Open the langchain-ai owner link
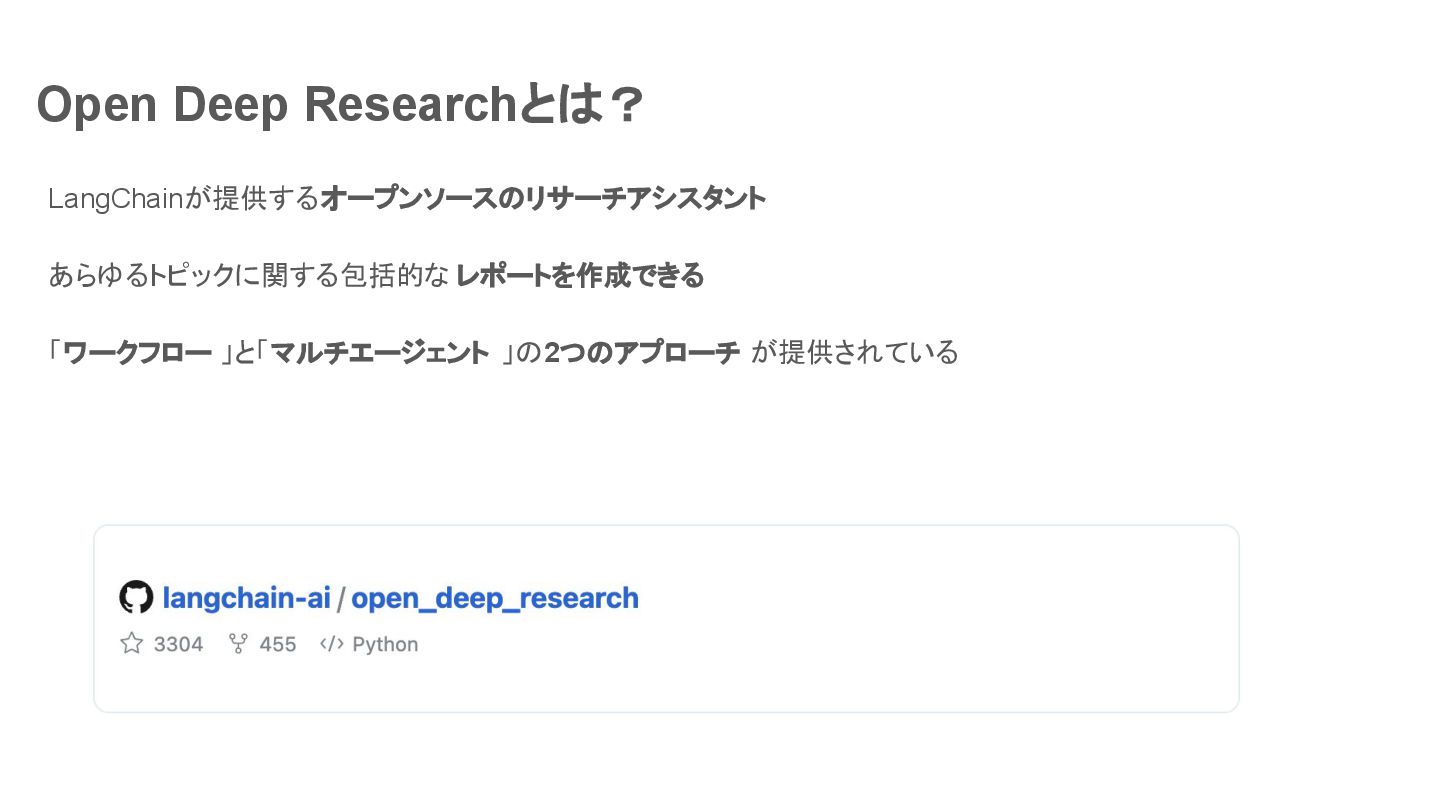The width and height of the screenshot is (1440, 810). (246, 598)
